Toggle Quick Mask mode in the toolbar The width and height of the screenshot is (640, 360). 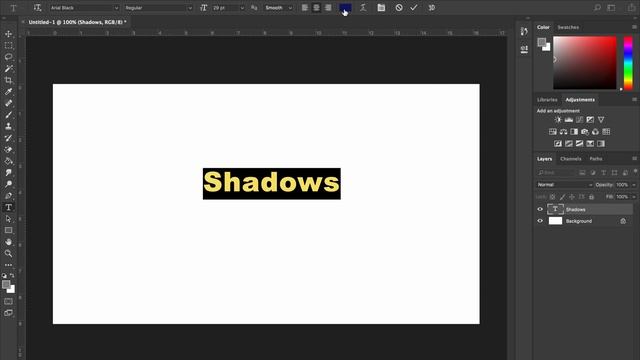[9, 301]
